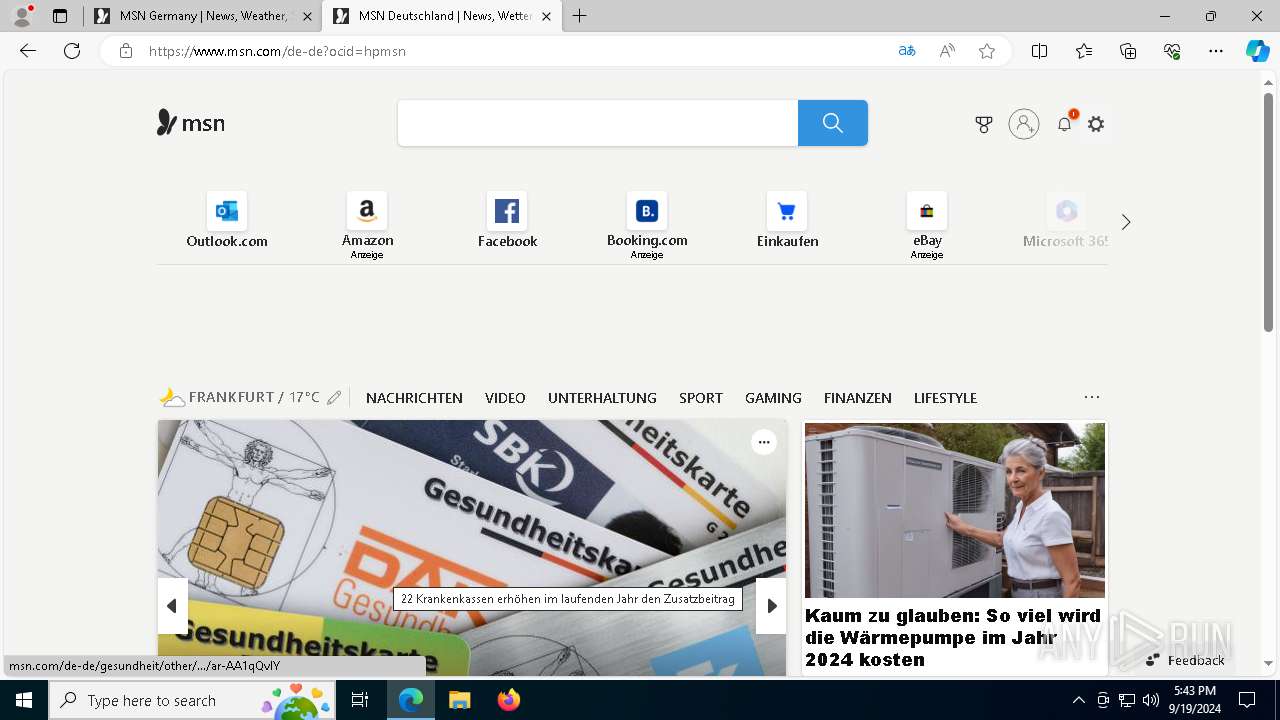This screenshot has height=720, width=1280.
Task: Open UNTERHALTUNG category
Action: pos(602,398)
